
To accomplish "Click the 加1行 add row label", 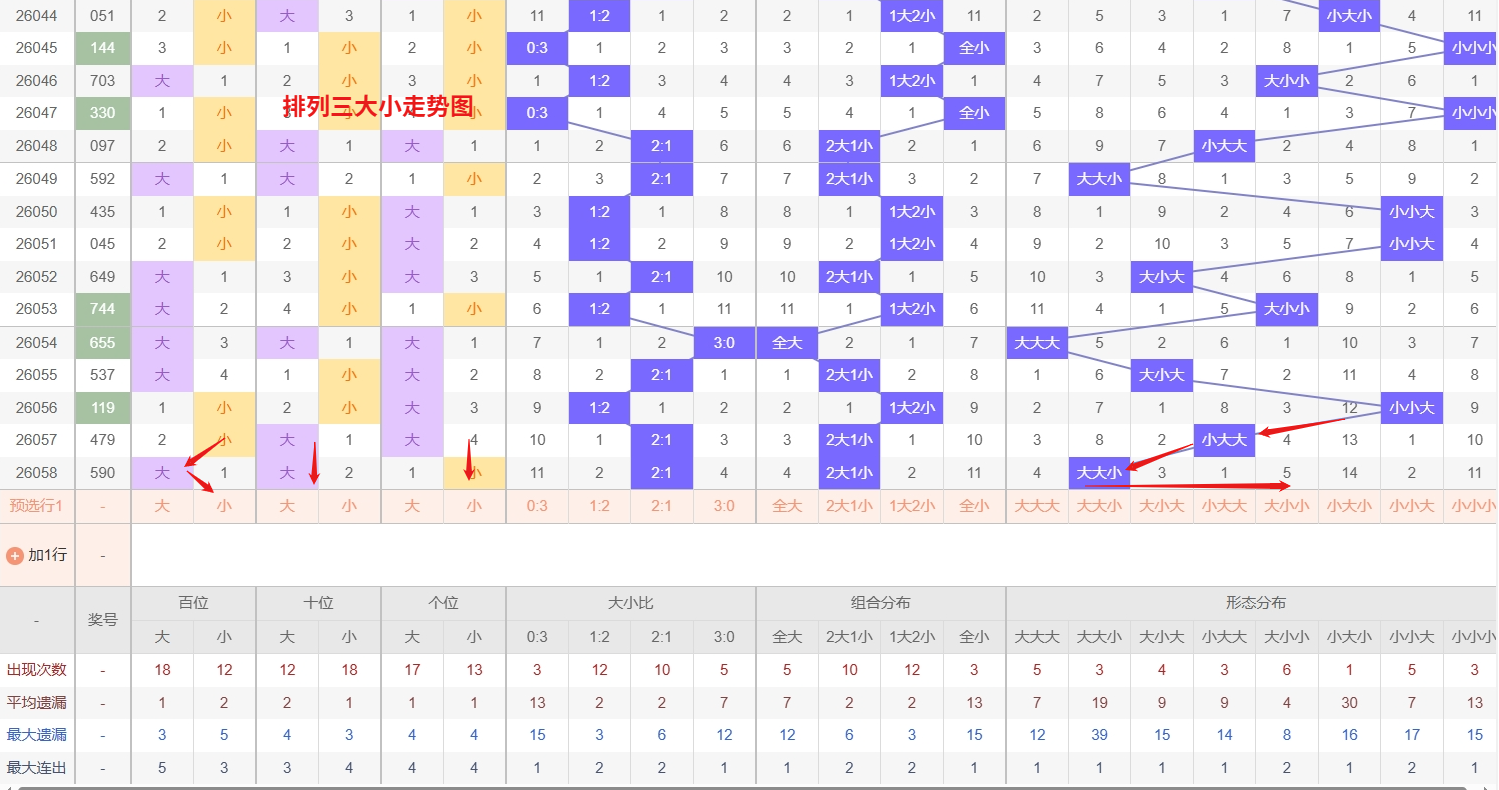I will pos(47,555).
